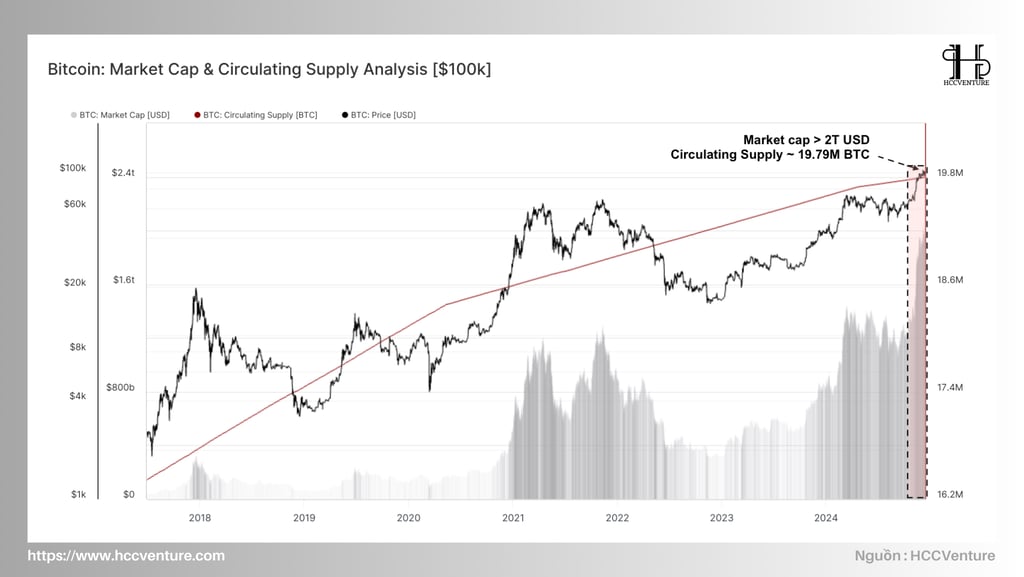
Task: Click the Circulating Supply ~ 19.79M BTC annotation
Action: [x=770, y=155]
